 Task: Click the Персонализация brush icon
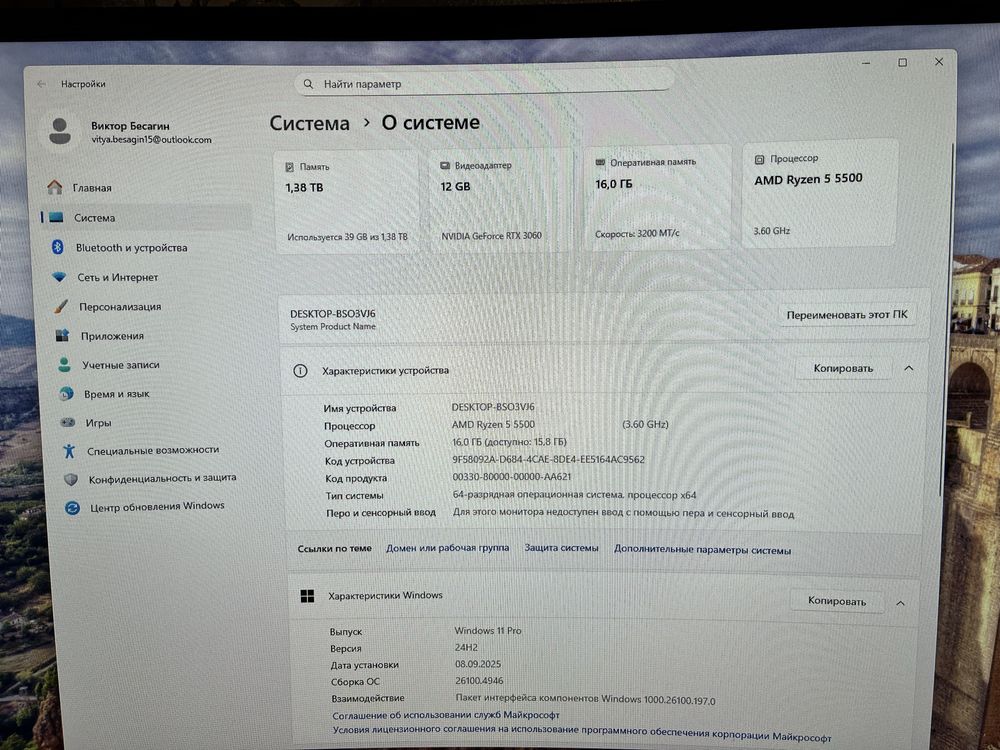point(61,306)
